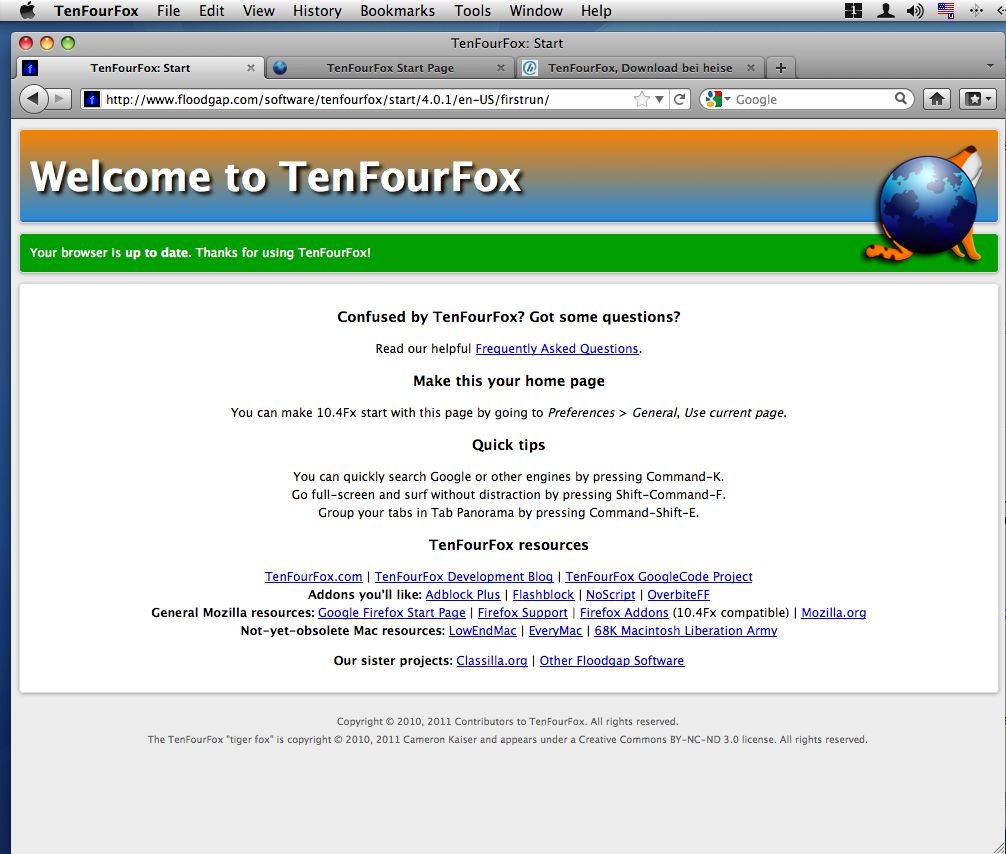
Task: Open the Tools menu
Action: [472, 11]
